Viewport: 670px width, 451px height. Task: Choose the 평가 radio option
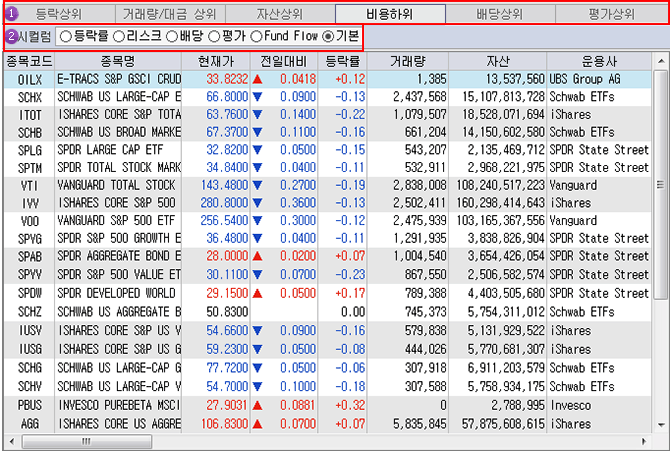(x=214, y=37)
